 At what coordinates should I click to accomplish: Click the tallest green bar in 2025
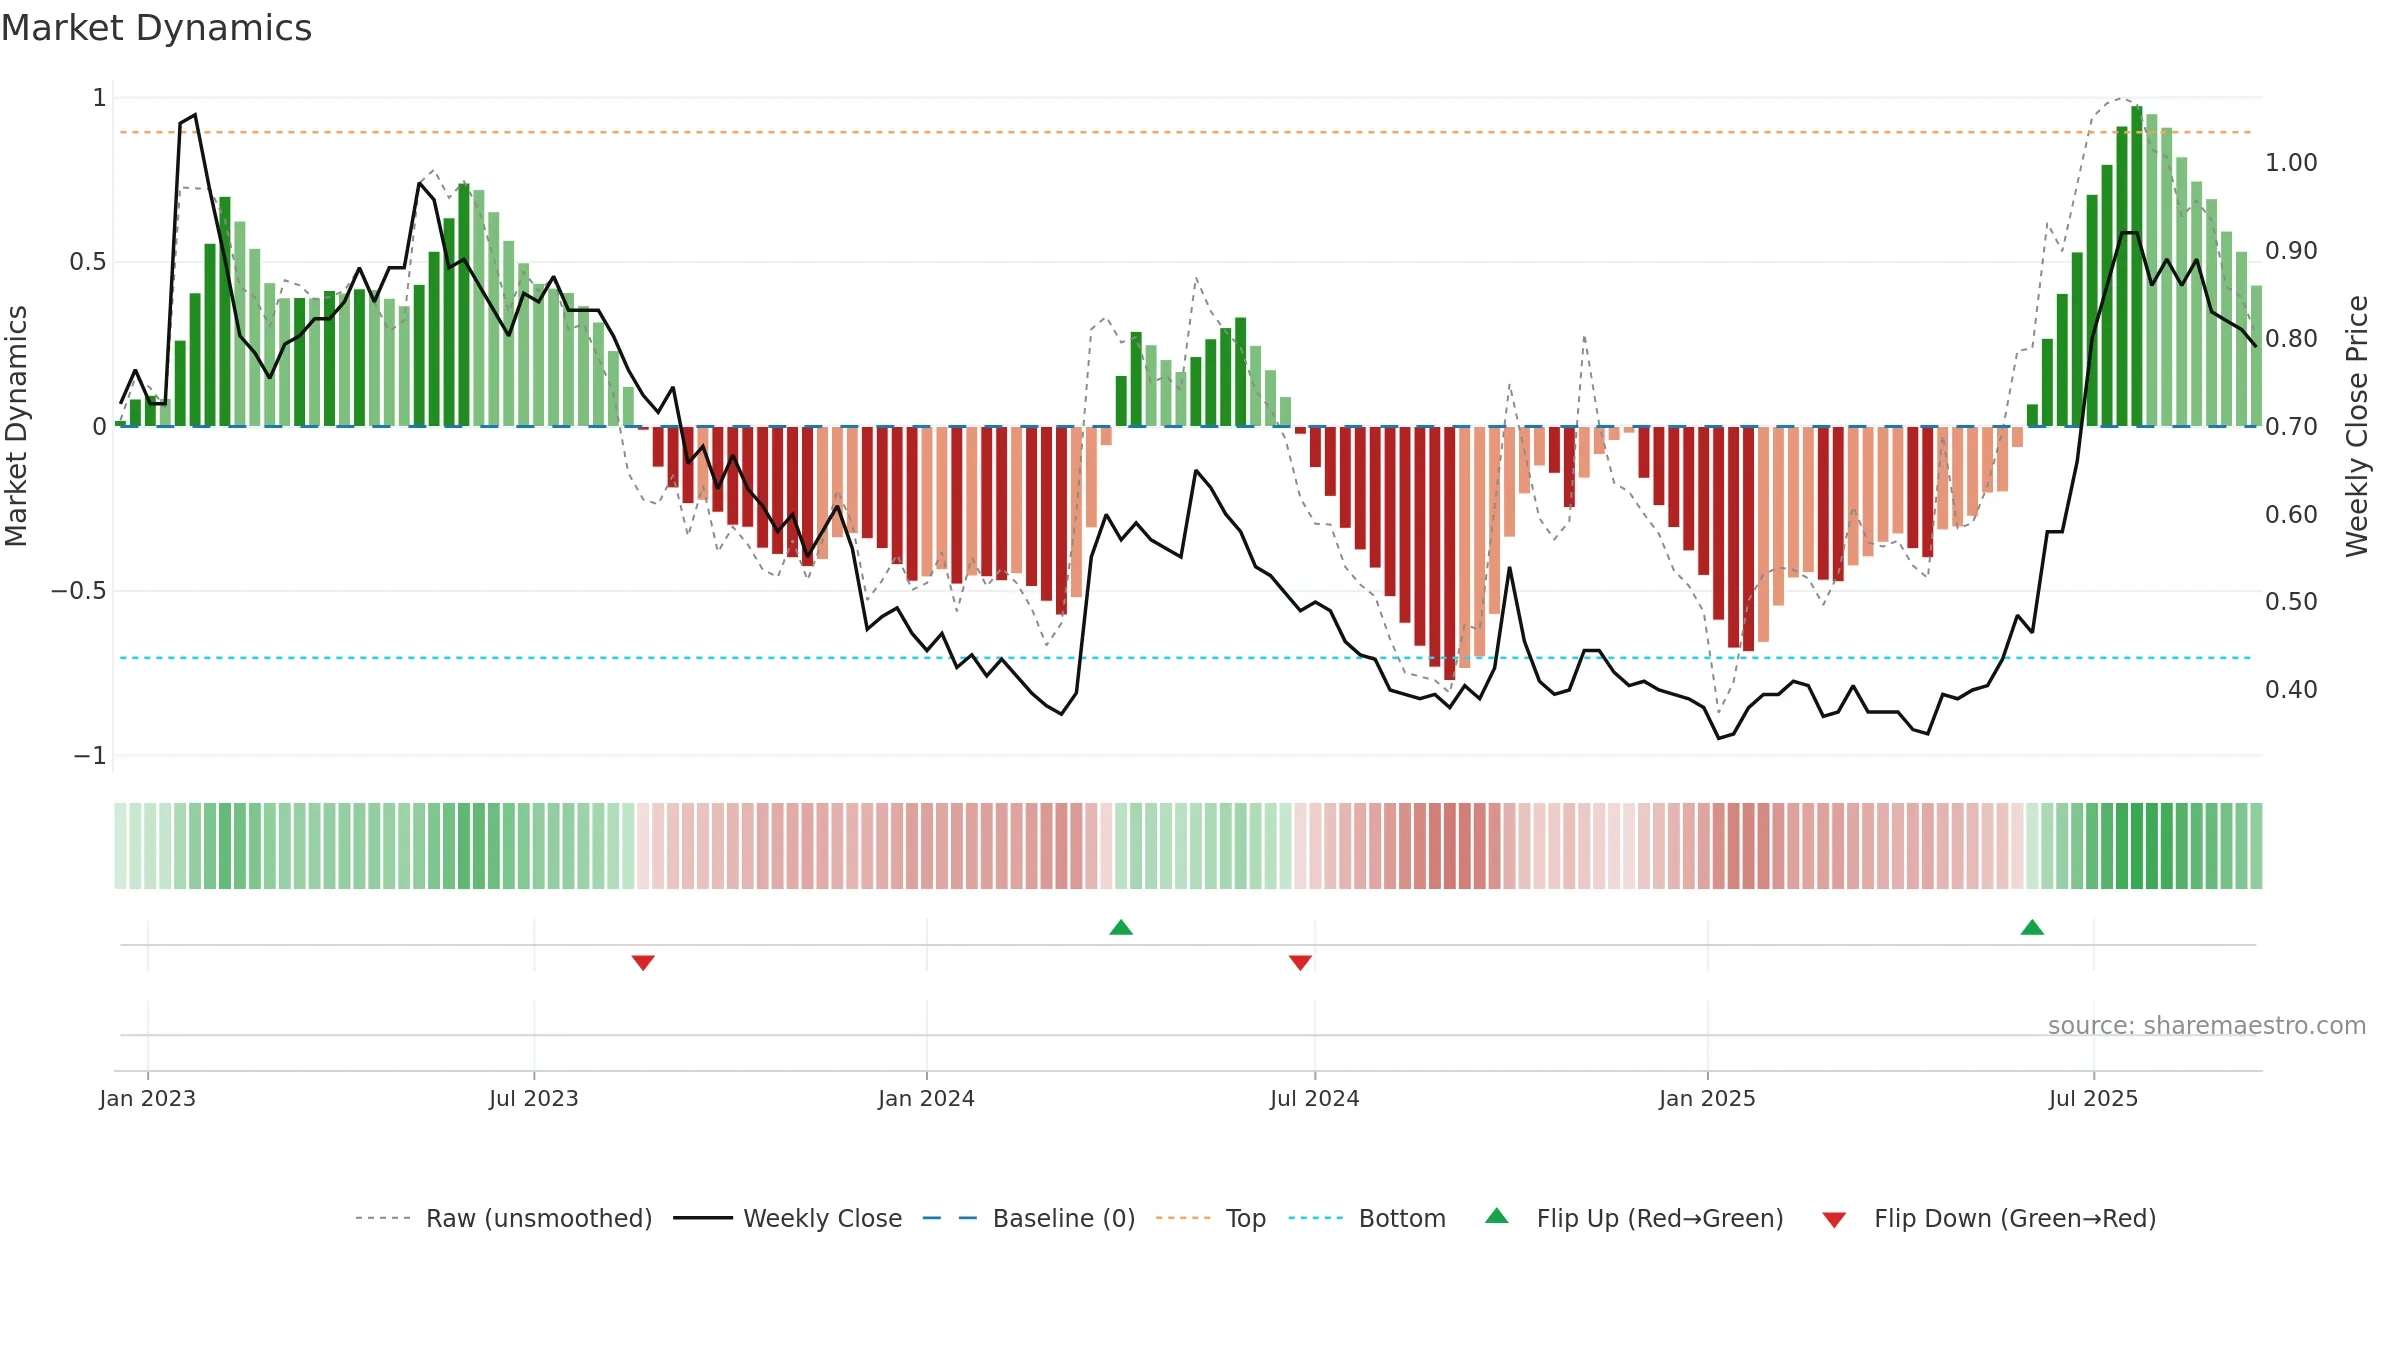2137,266
